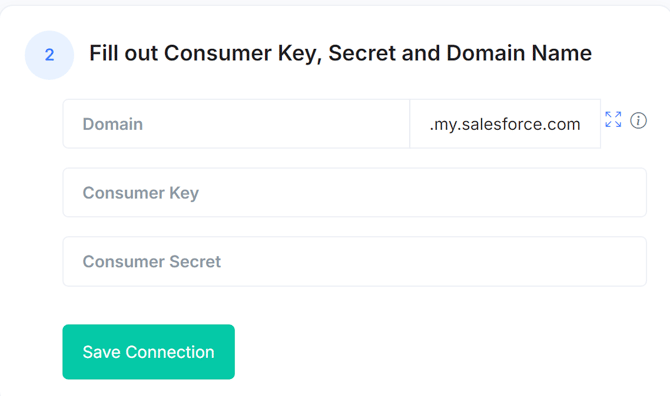670x396 pixels.
Task: Click the 'Fill out Consumer Key' heading
Action: click(340, 53)
